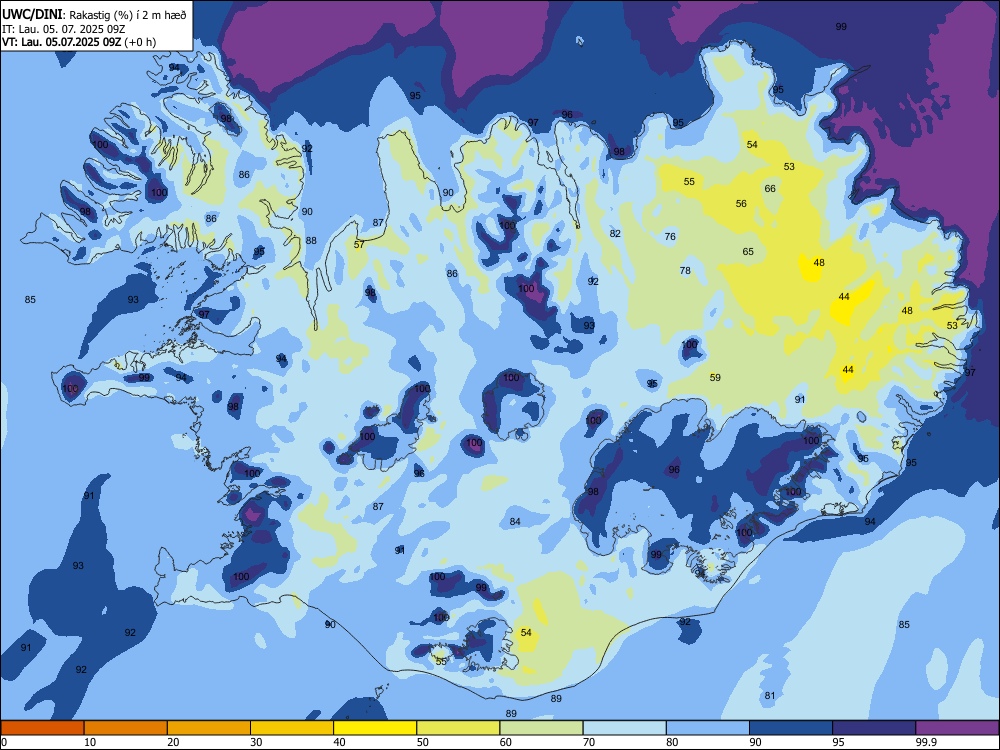Click the dark navy 95–99.9 legend swatch
This screenshot has width=1000, height=750.
point(874,728)
